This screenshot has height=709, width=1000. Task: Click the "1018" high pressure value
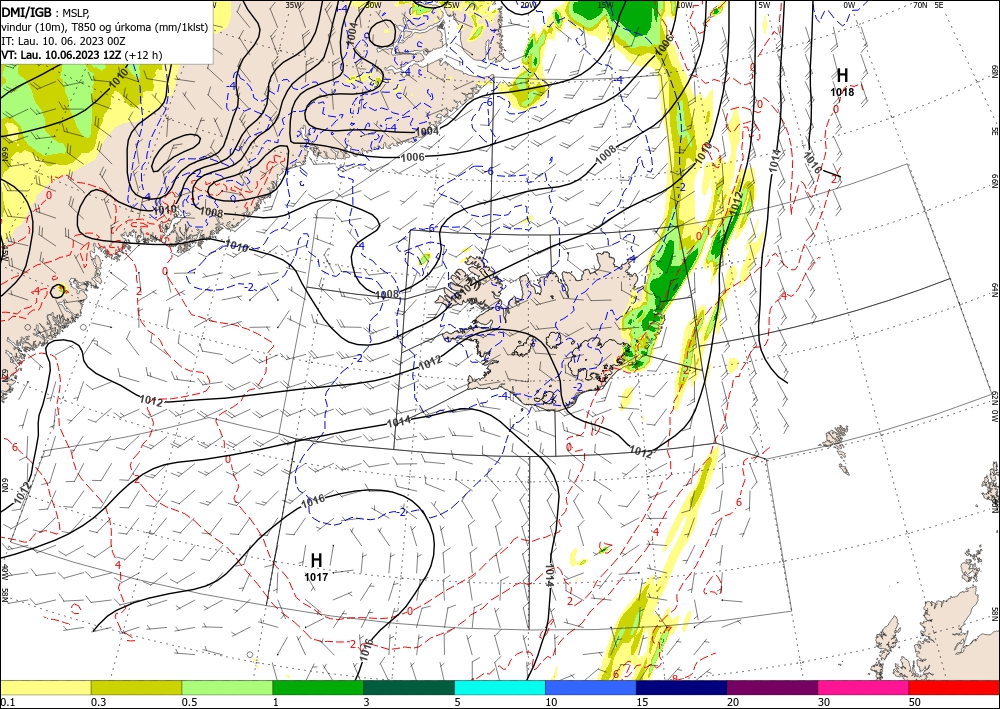click(842, 92)
